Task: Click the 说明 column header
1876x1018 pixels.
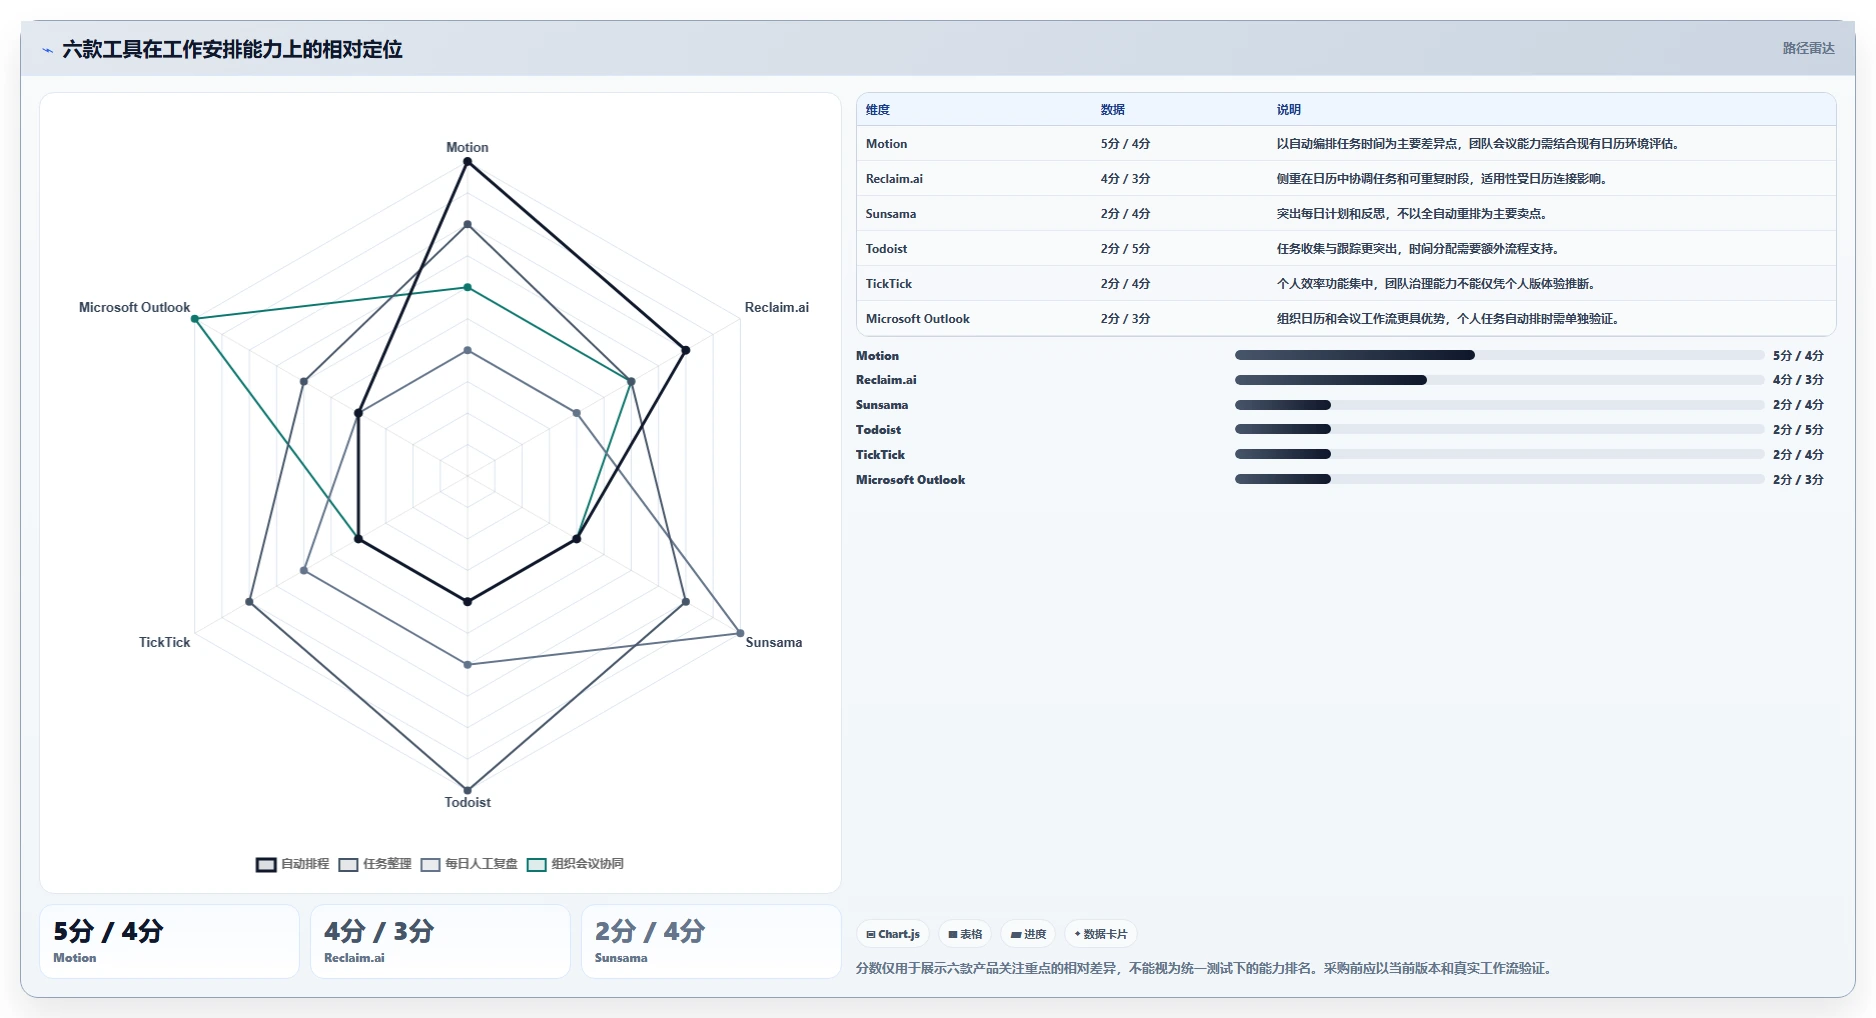Action: tap(1288, 110)
